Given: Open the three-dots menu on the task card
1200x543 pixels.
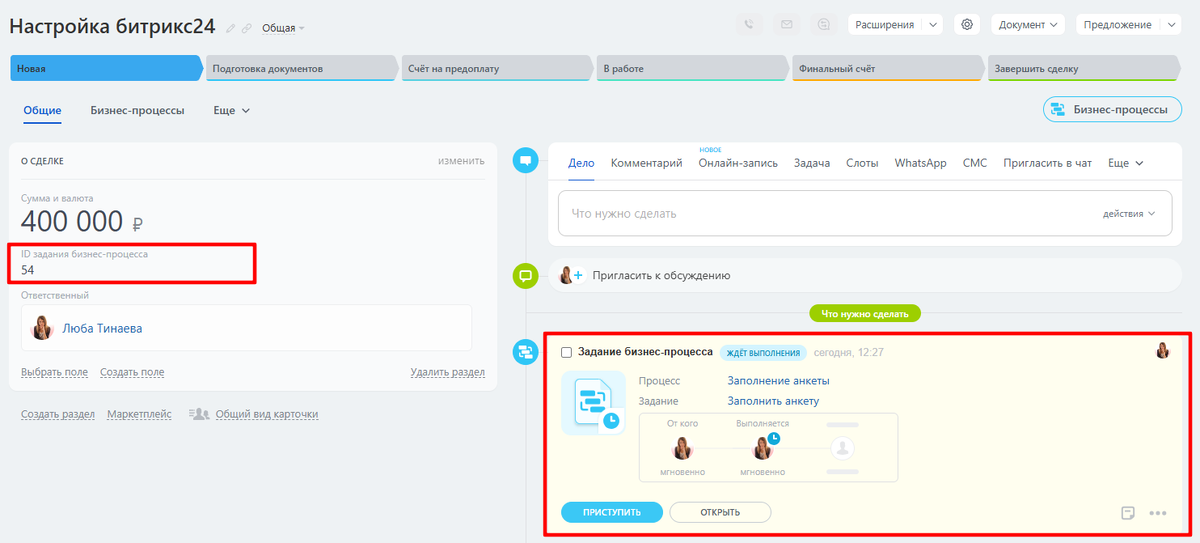Looking at the screenshot, I should pos(1158,513).
